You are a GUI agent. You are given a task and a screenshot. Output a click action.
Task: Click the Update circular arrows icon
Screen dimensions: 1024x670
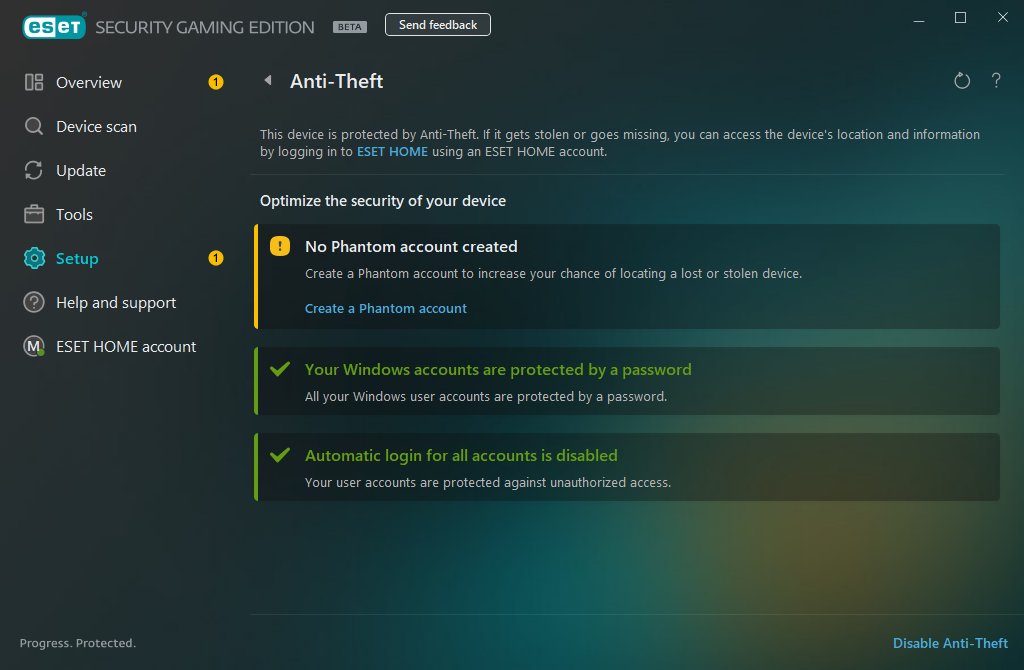click(x=34, y=170)
